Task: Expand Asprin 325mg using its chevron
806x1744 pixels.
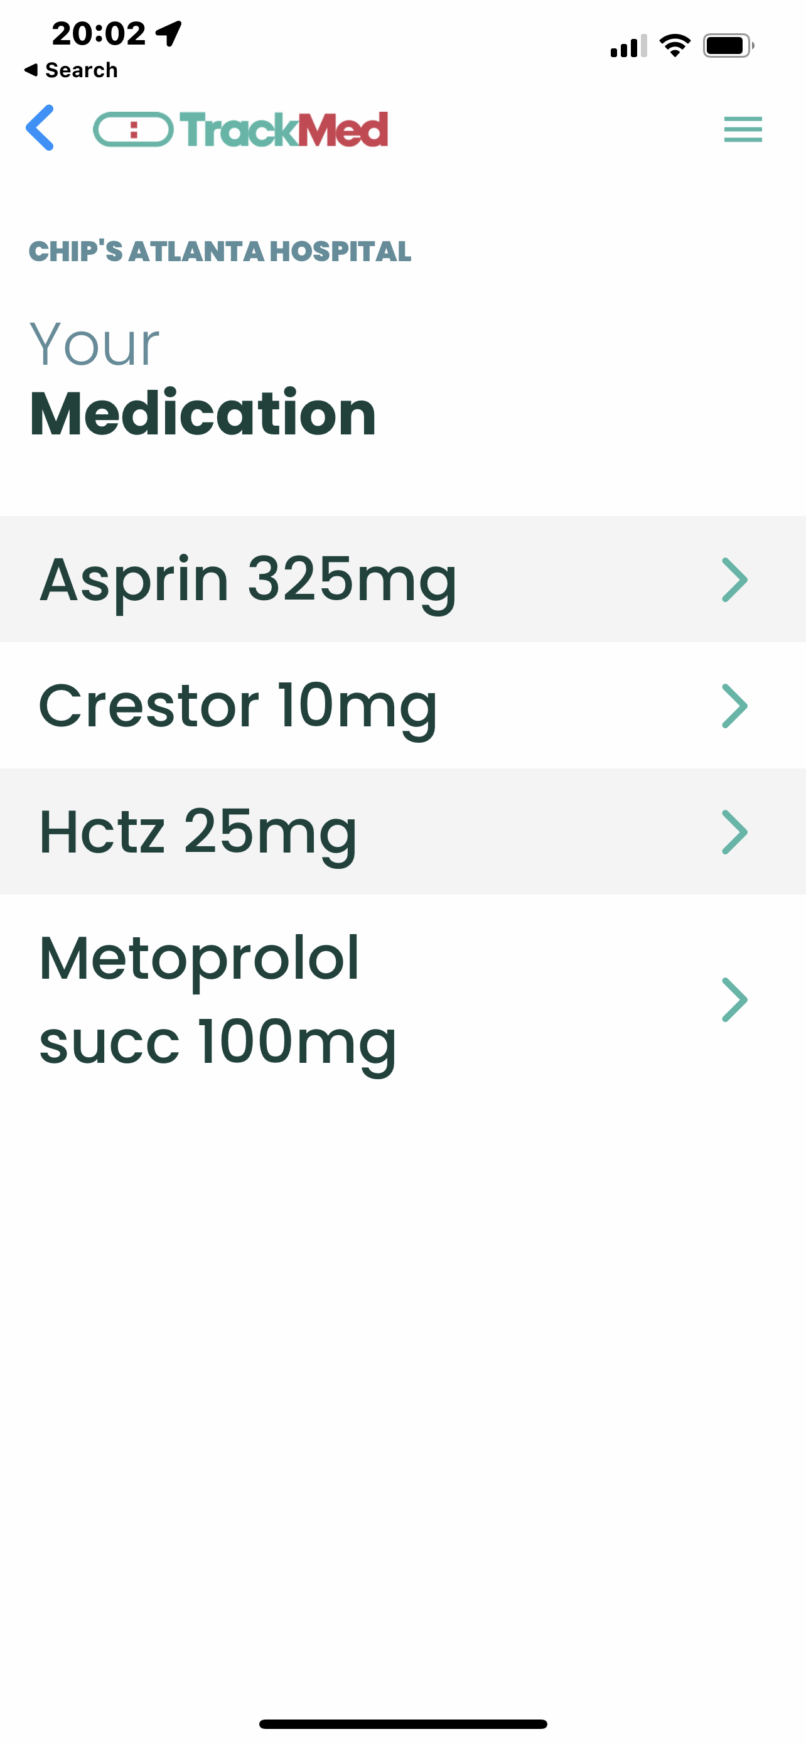Action: point(735,580)
